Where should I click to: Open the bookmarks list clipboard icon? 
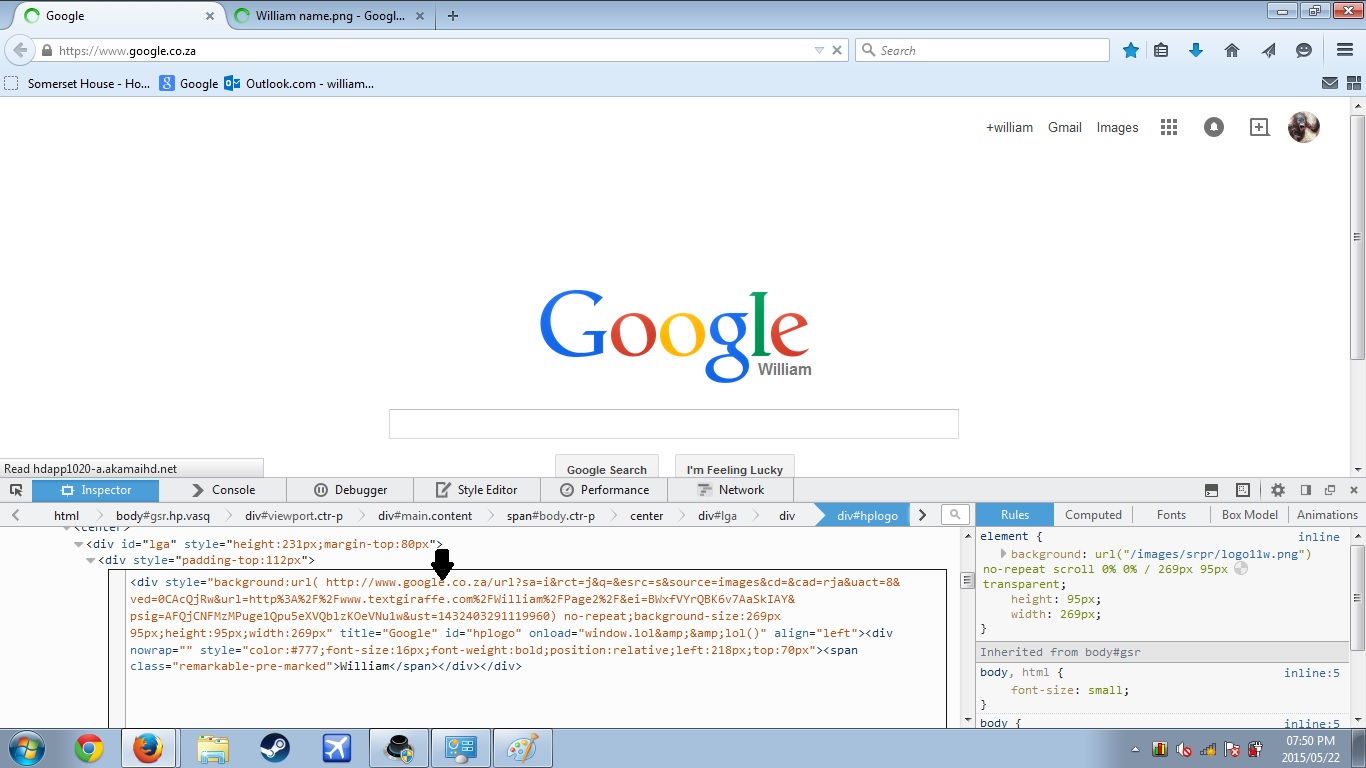pos(1161,50)
